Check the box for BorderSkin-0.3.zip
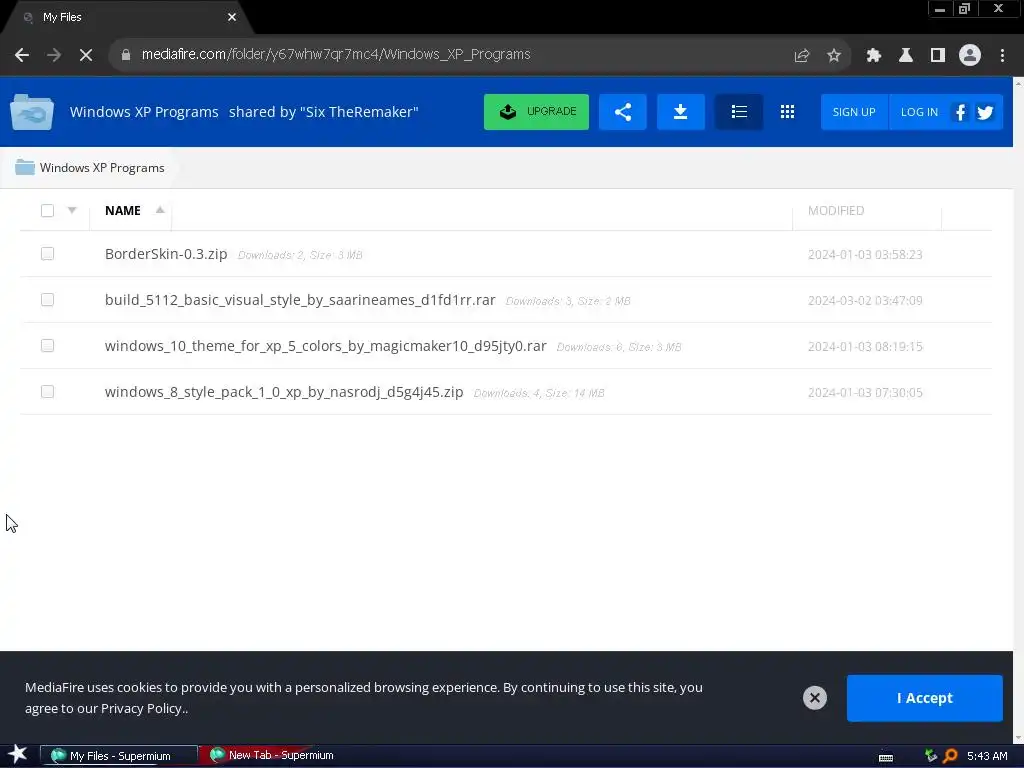 (47, 253)
